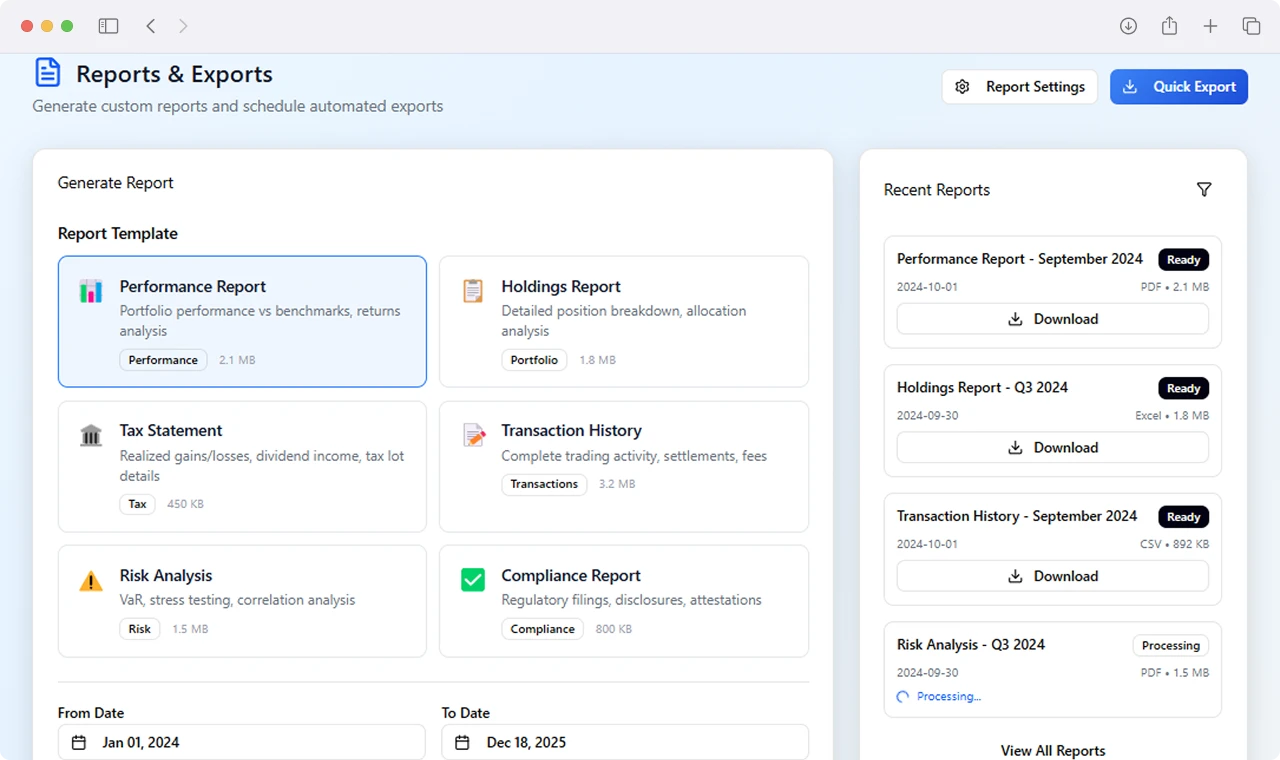
Task: Click the Risk Analysis warning triangle icon
Action: pyautogui.click(x=91, y=580)
